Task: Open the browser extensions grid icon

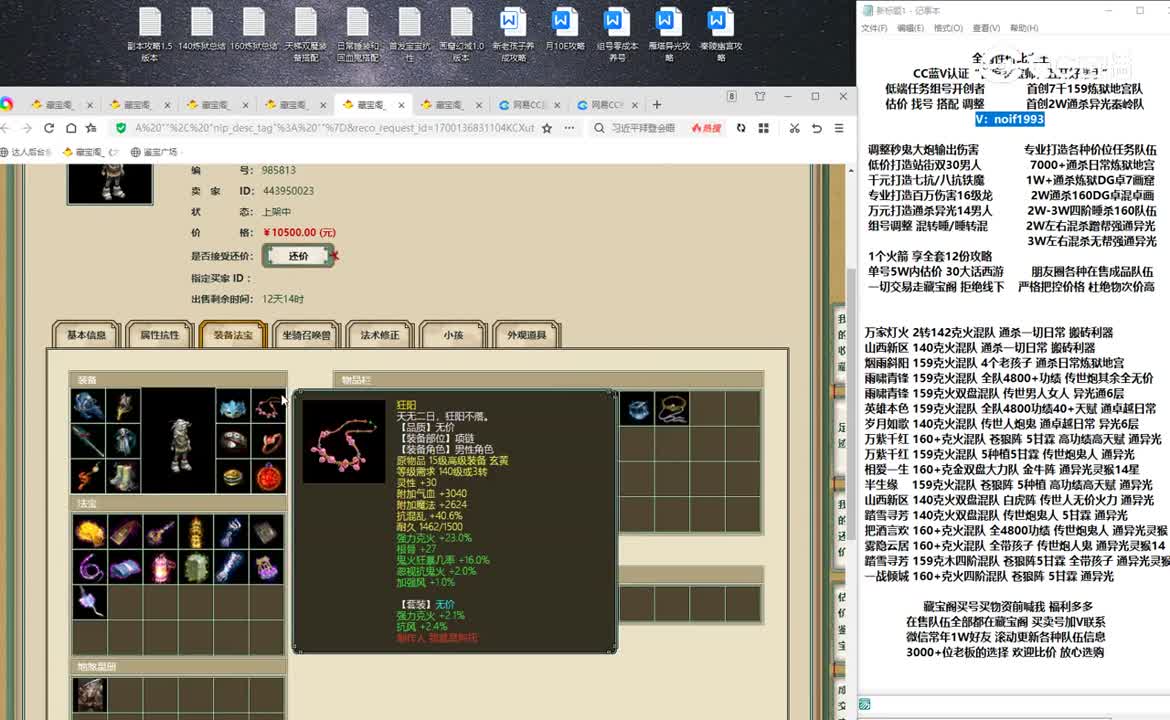Action: pos(763,128)
